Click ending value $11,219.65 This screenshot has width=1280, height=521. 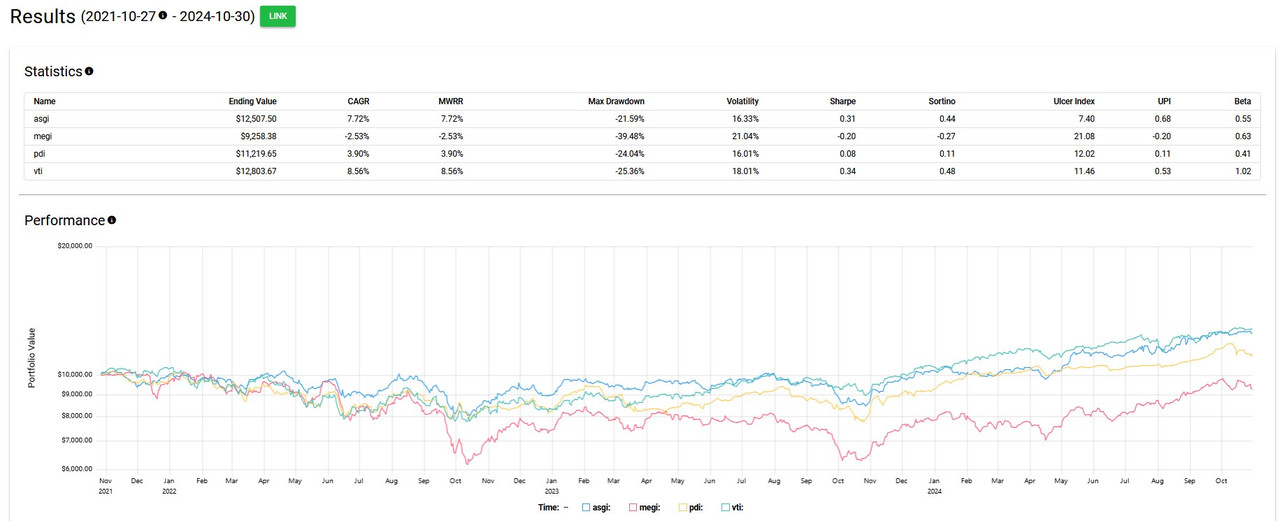click(x=256, y=154)
